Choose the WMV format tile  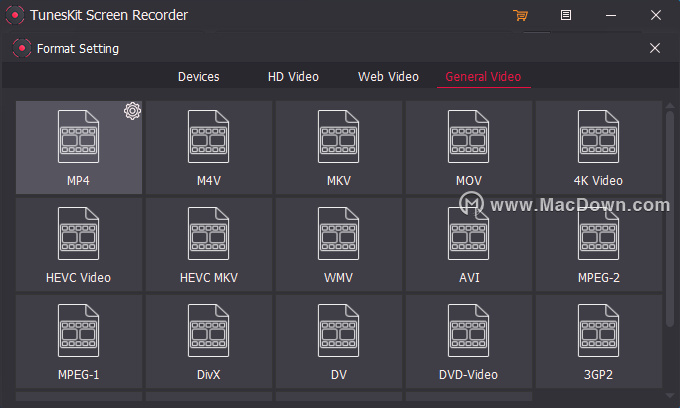[339, 245]
